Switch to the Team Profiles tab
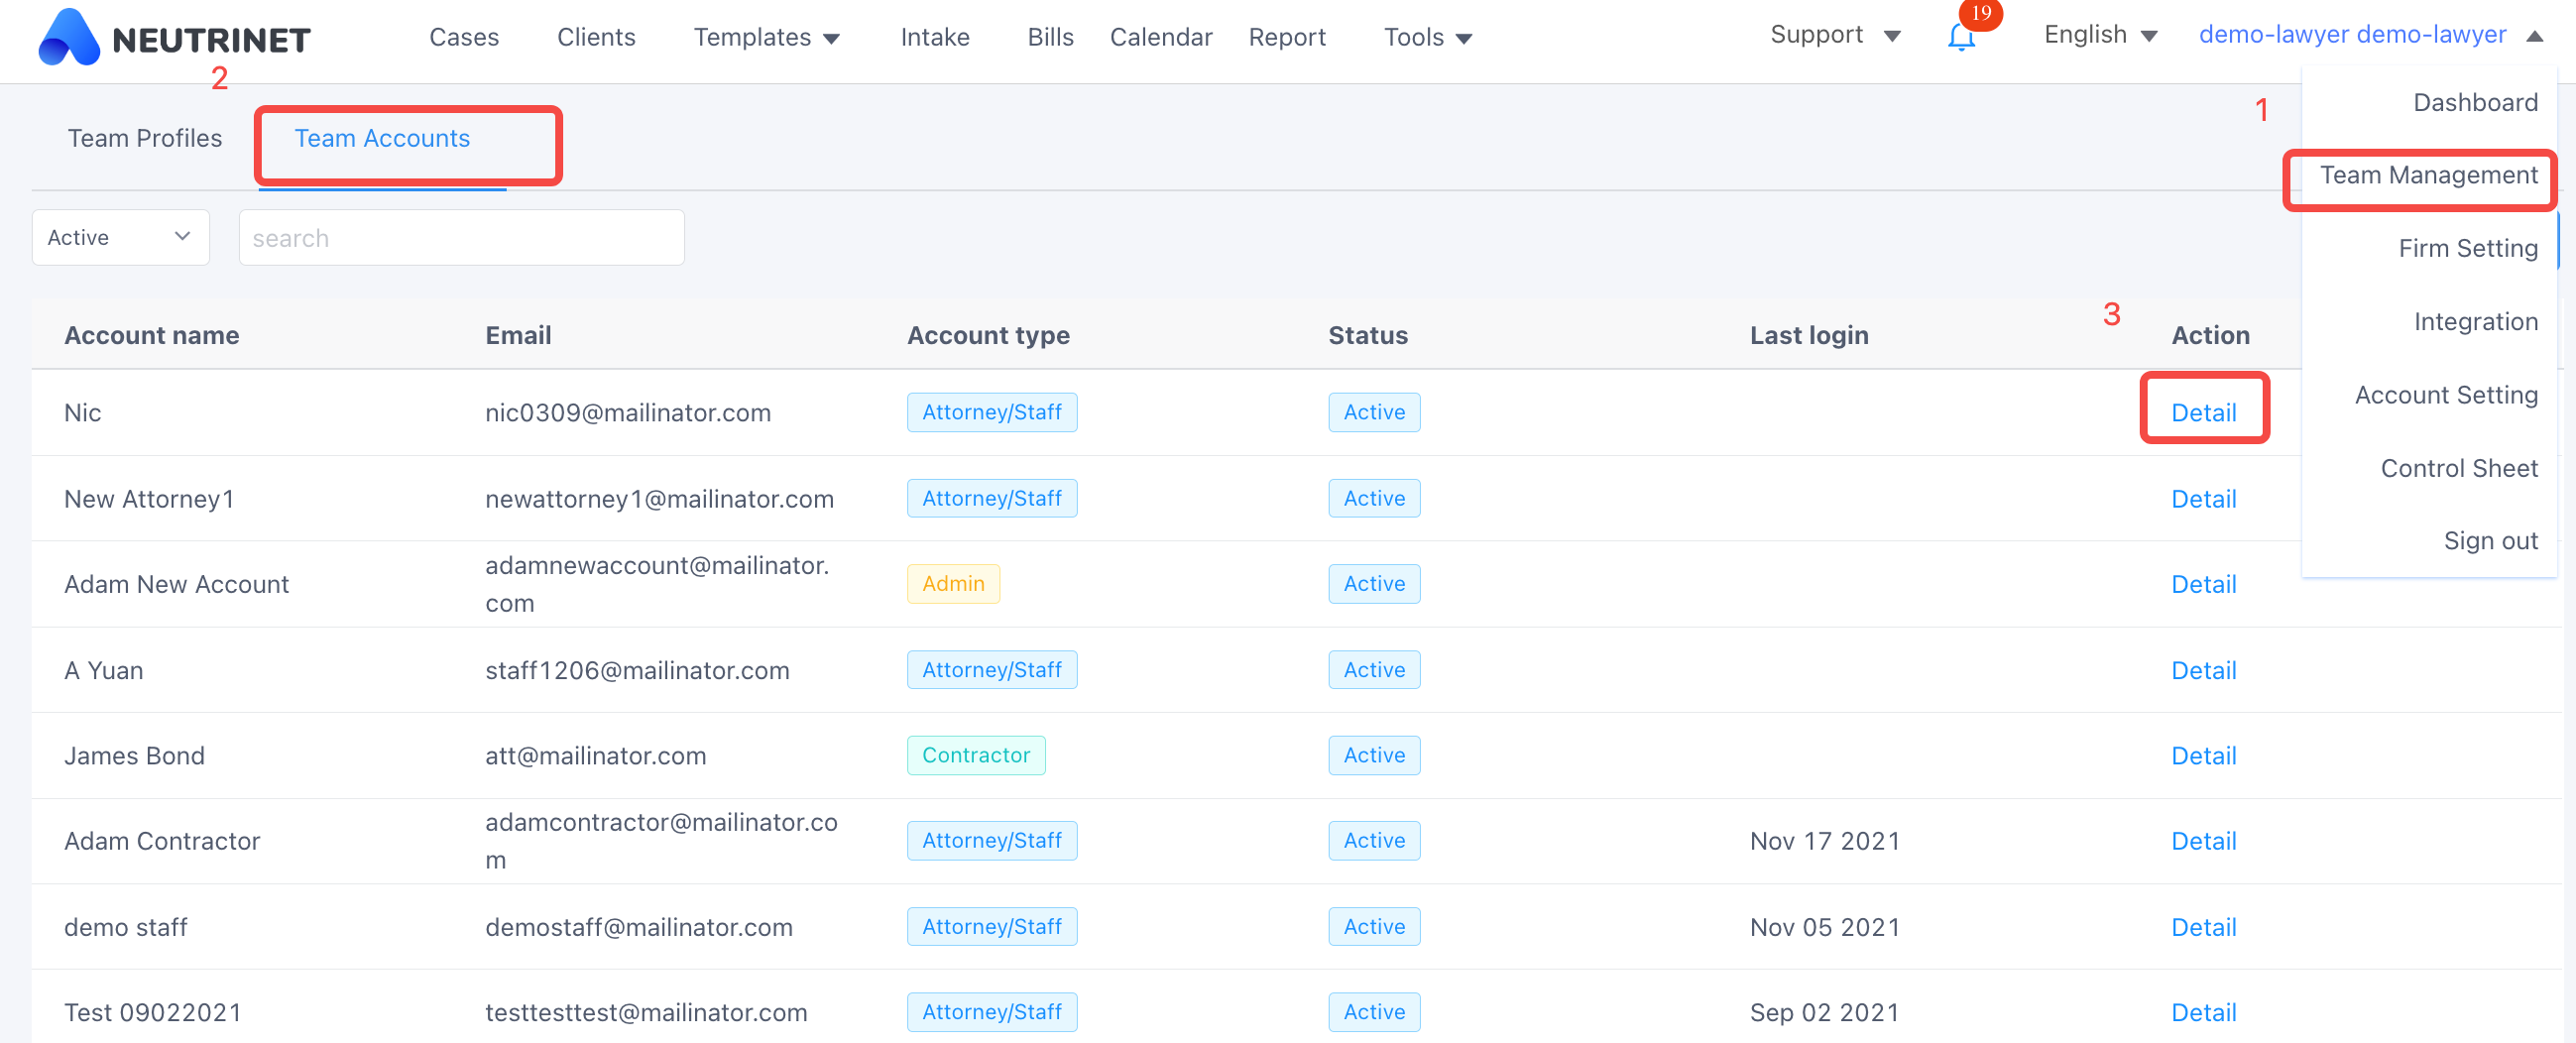This screenshot has height=1043, width=2576. (x=145, y=138)
